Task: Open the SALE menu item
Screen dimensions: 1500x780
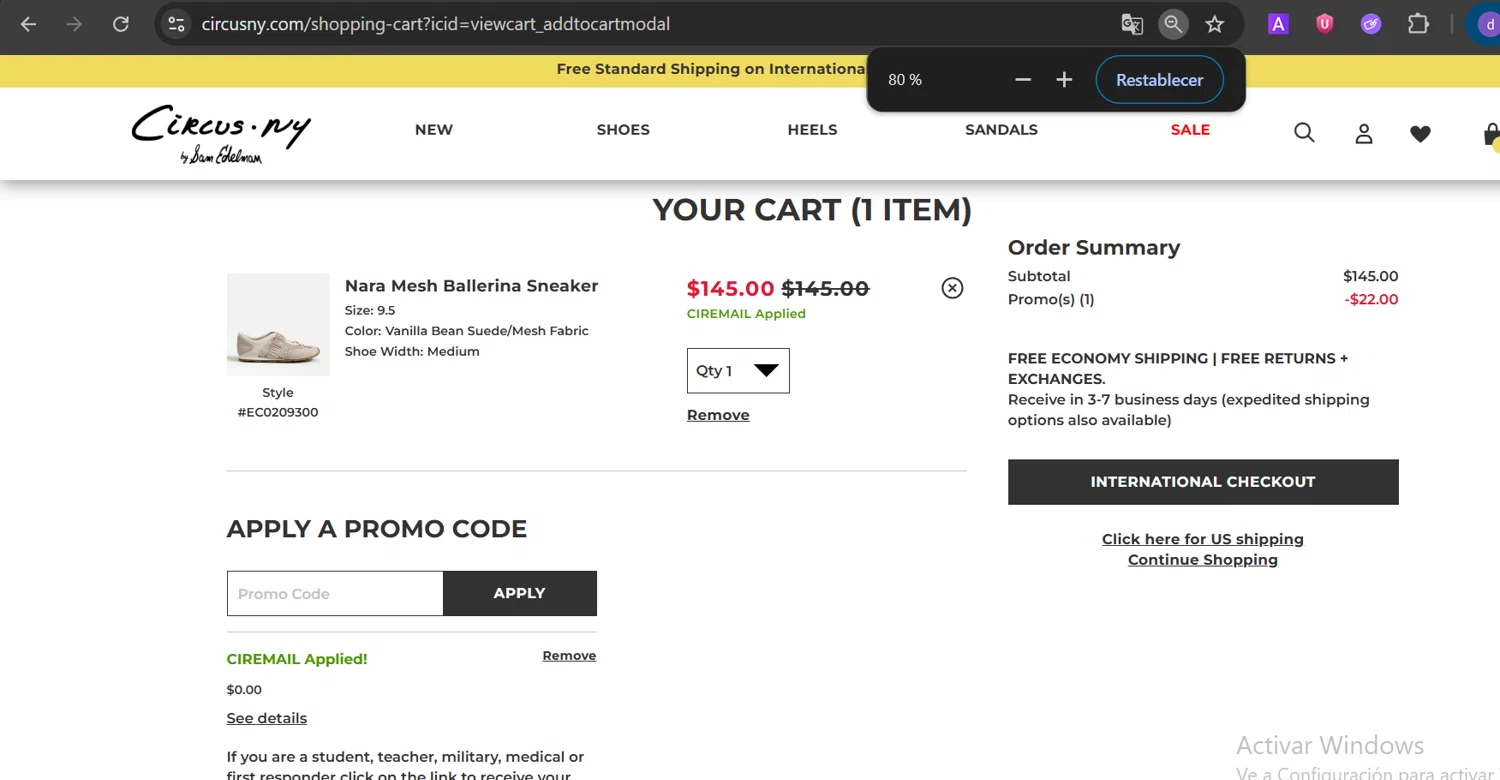Action: (1190, 130)
